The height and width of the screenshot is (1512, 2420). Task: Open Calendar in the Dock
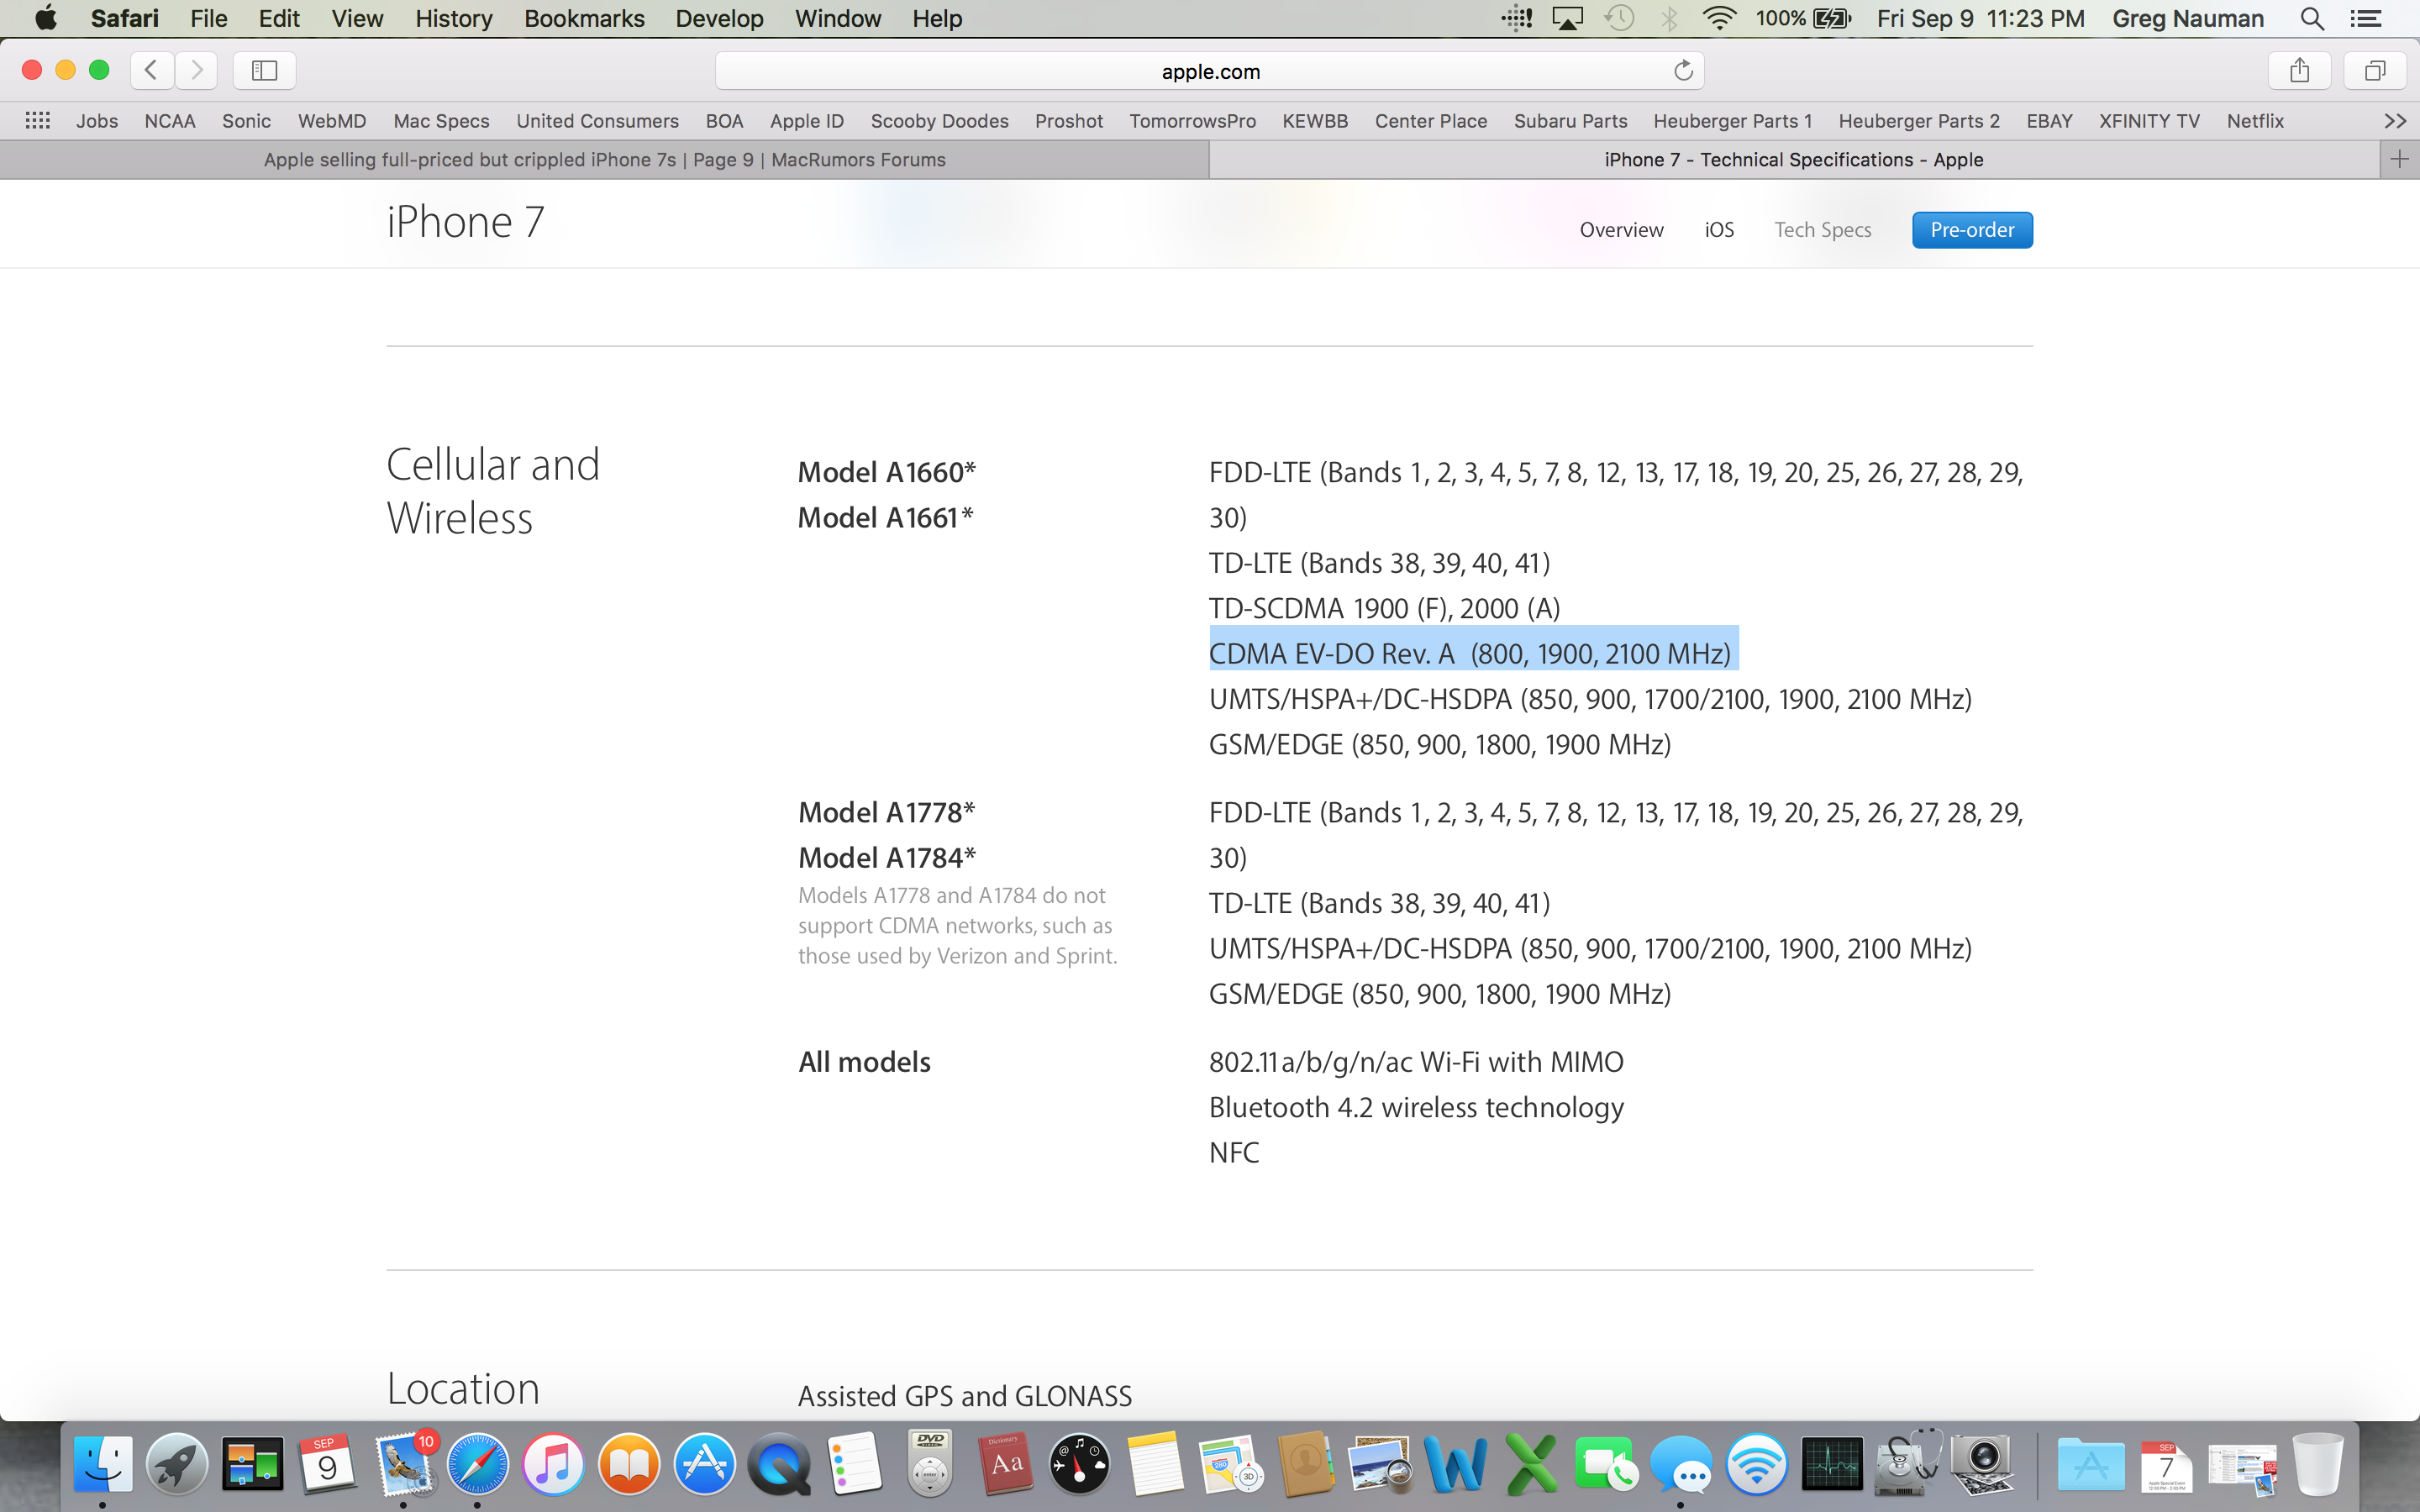tap(327, 1464)
